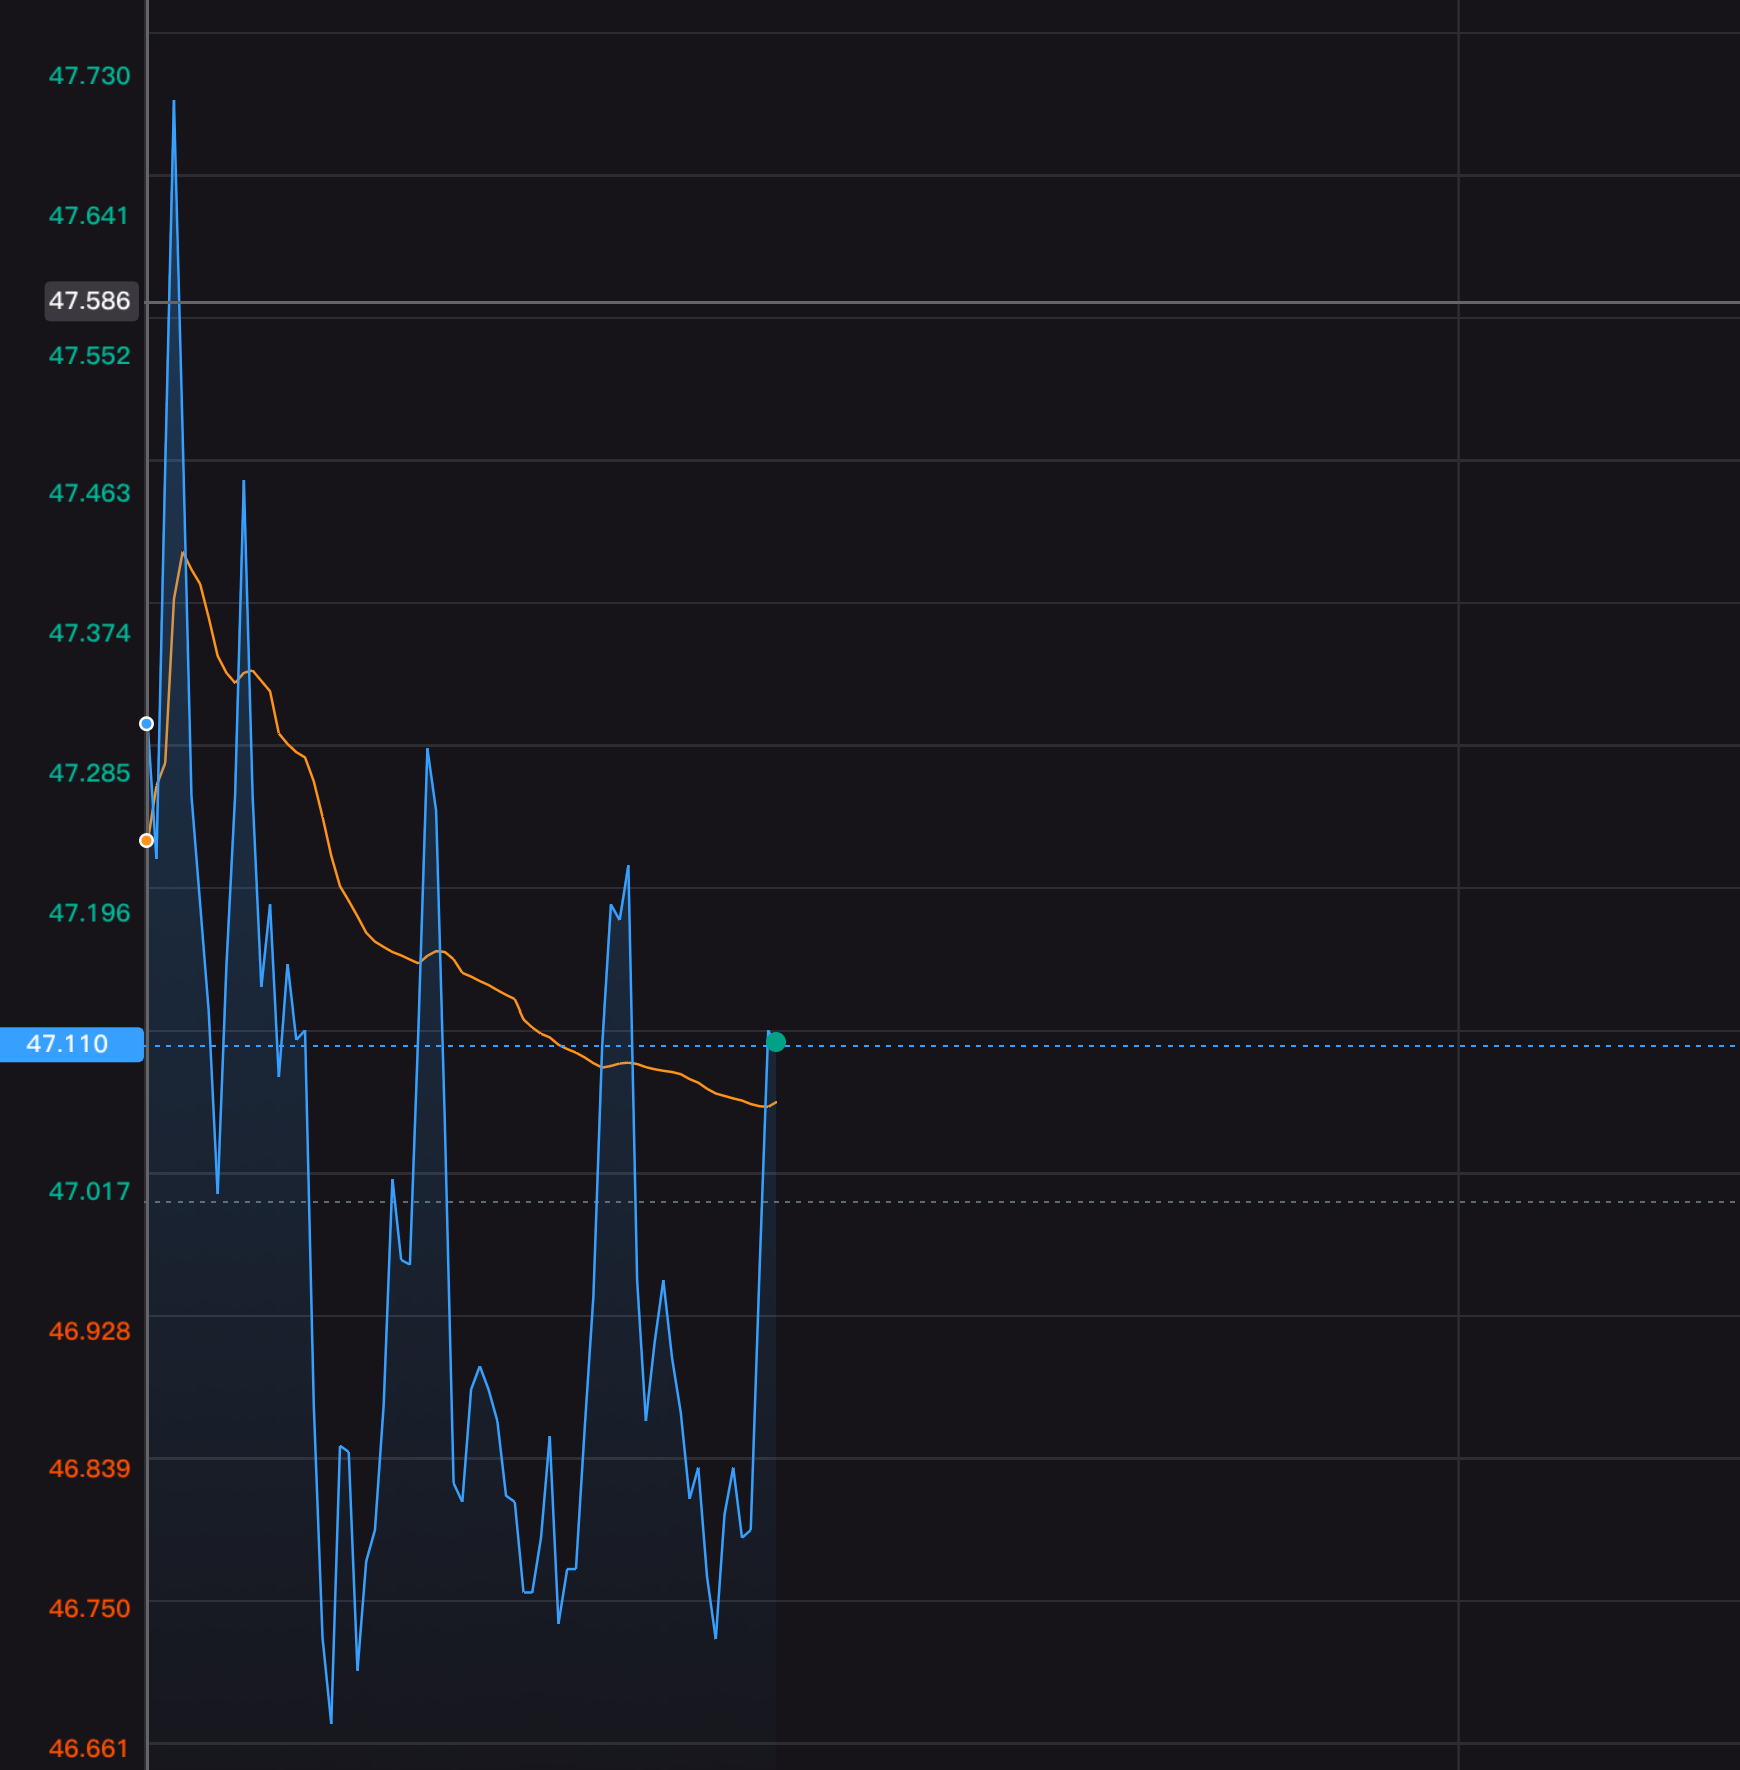Select the red 46.928 price label
1740x1770 pixels.
[x=90, y=1331]
